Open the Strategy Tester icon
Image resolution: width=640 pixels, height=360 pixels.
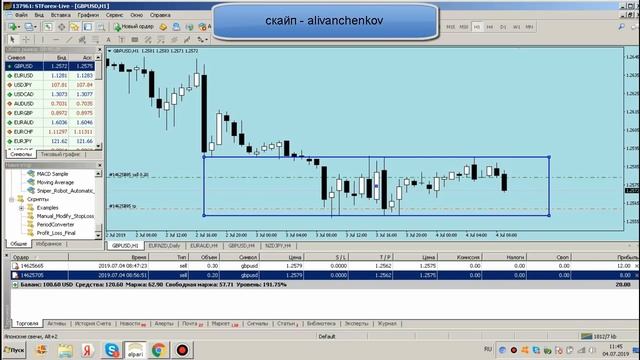coord(100,27)
